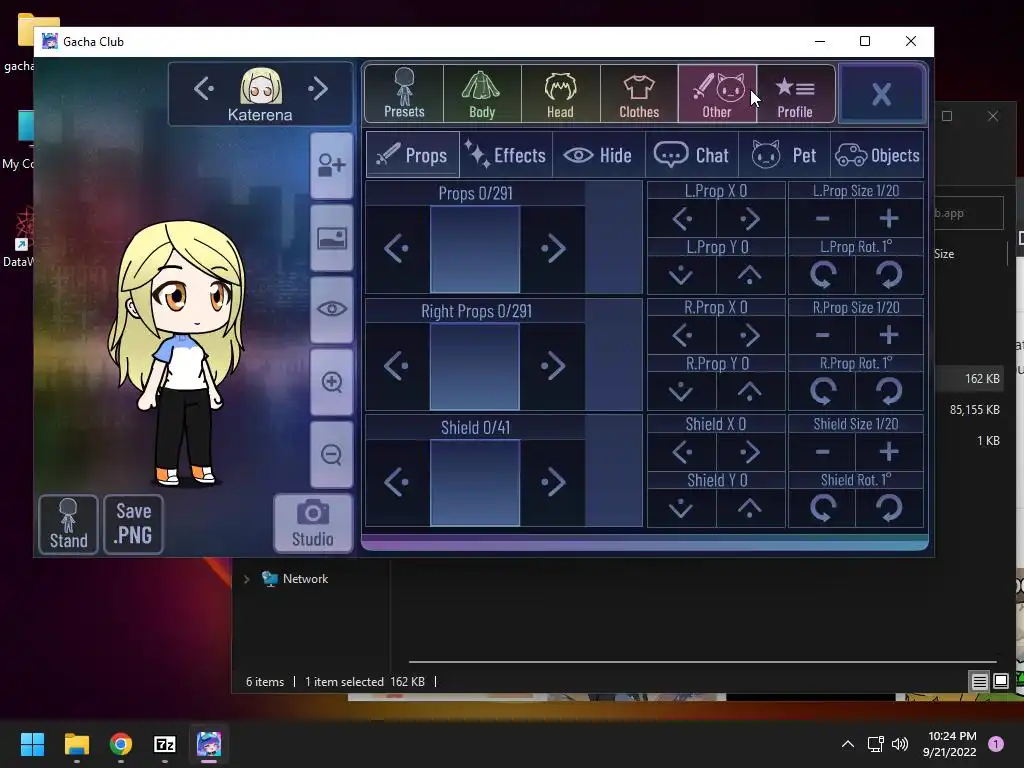Select the Pet sub-tab
This screenshot has width=1024, height=768.
point(784,155)
